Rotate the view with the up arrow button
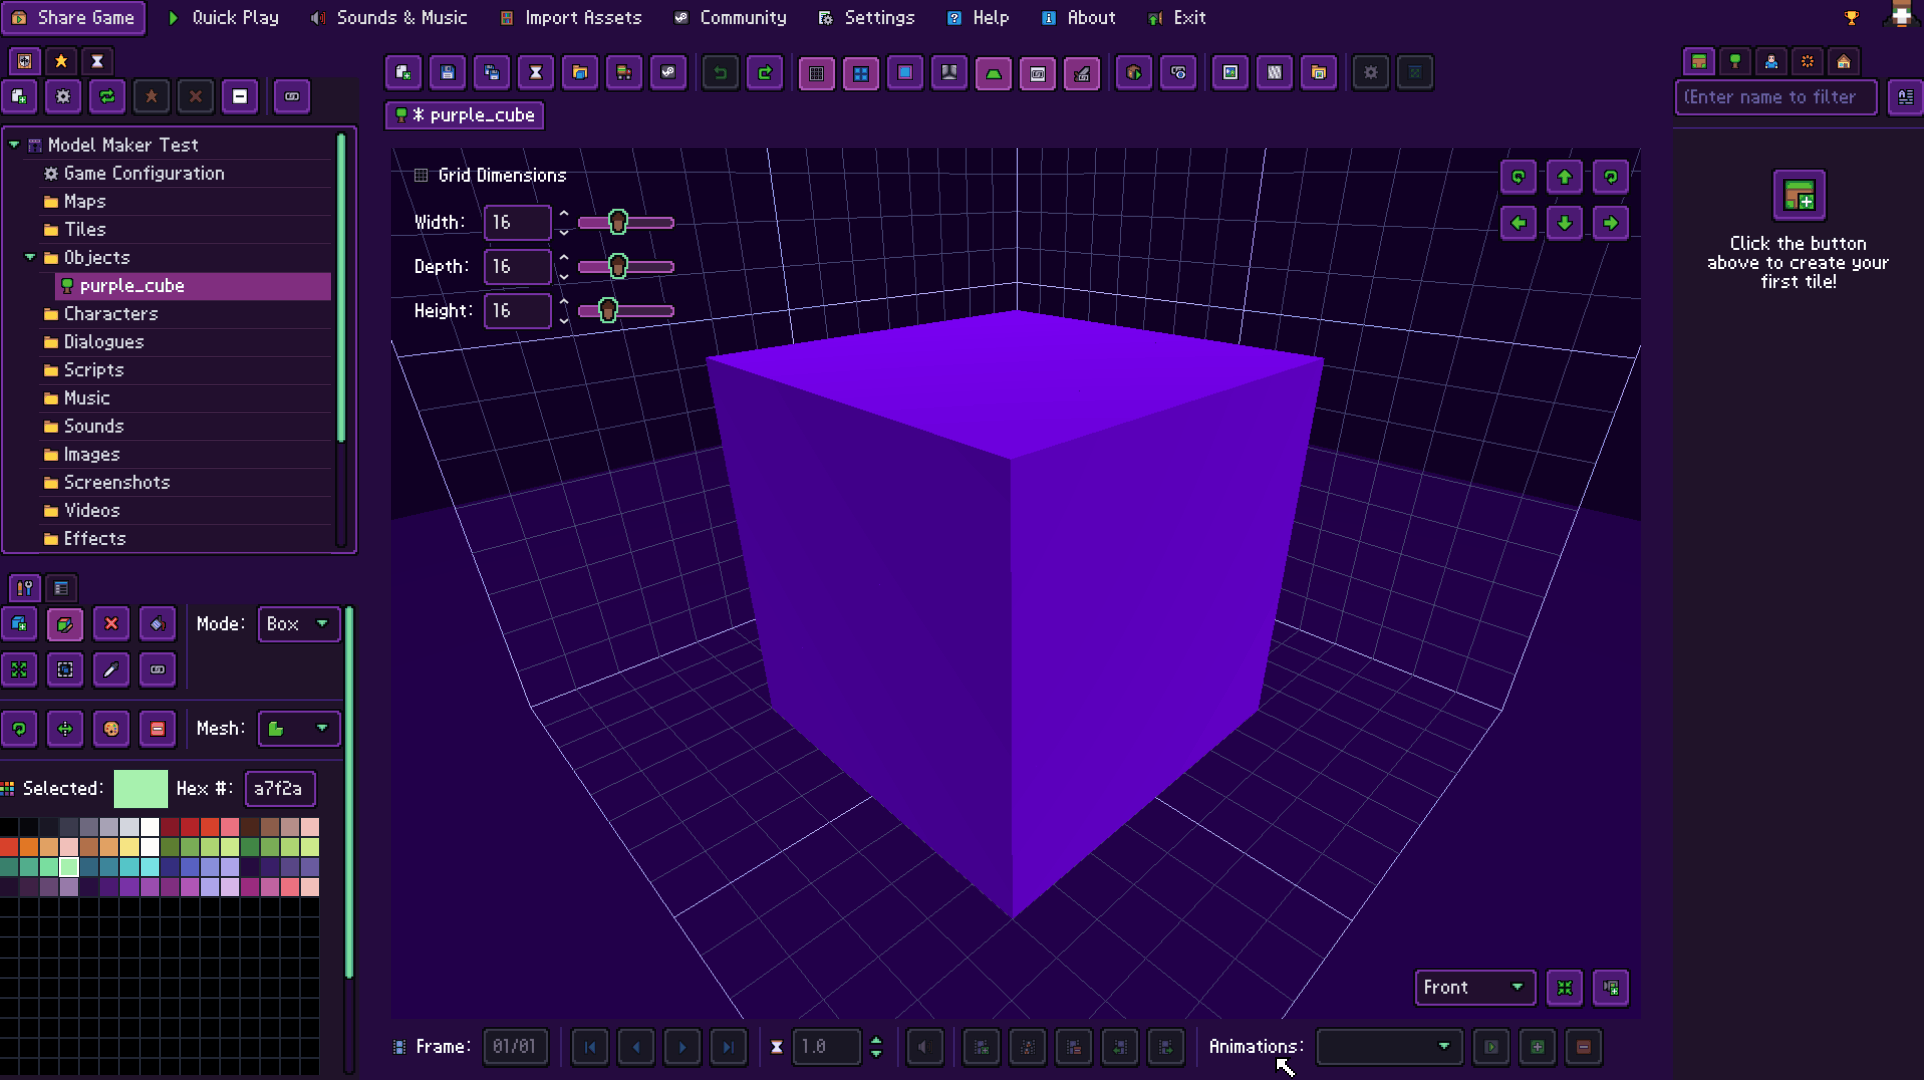The image size is (1924, 1080). click(x=1565, y=177)
